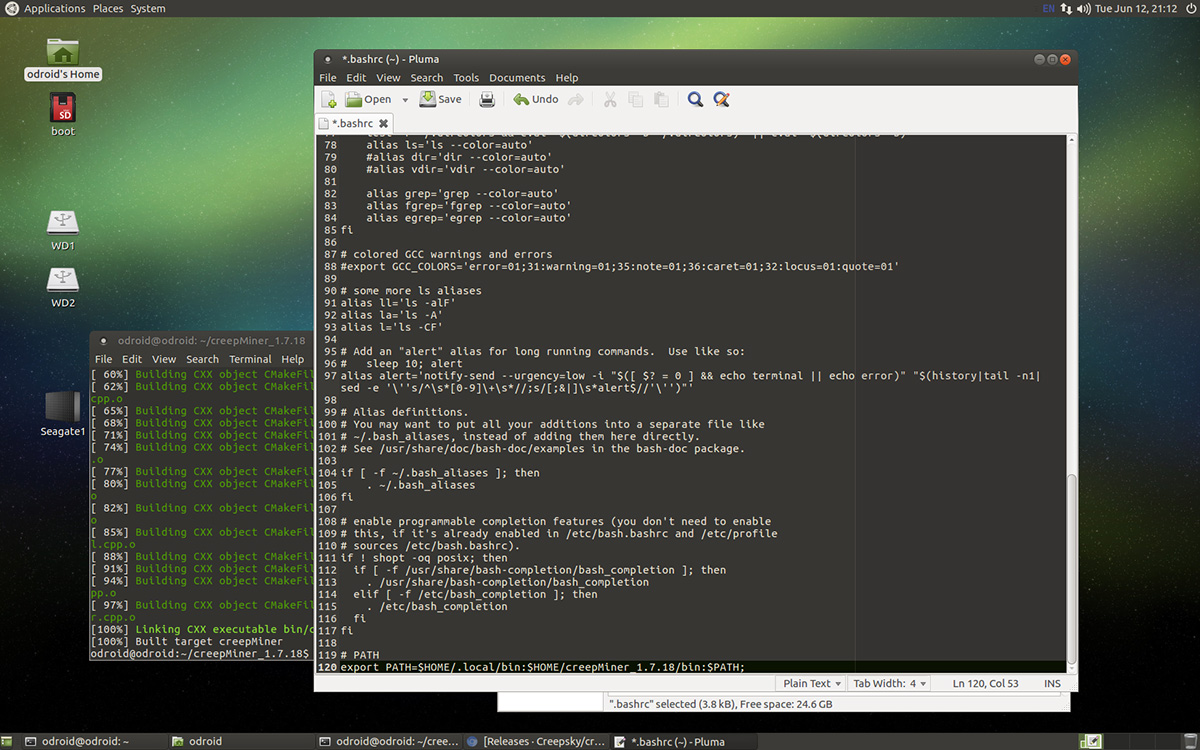Click the bash_aliases source line 105

click(x=420, y=485)
